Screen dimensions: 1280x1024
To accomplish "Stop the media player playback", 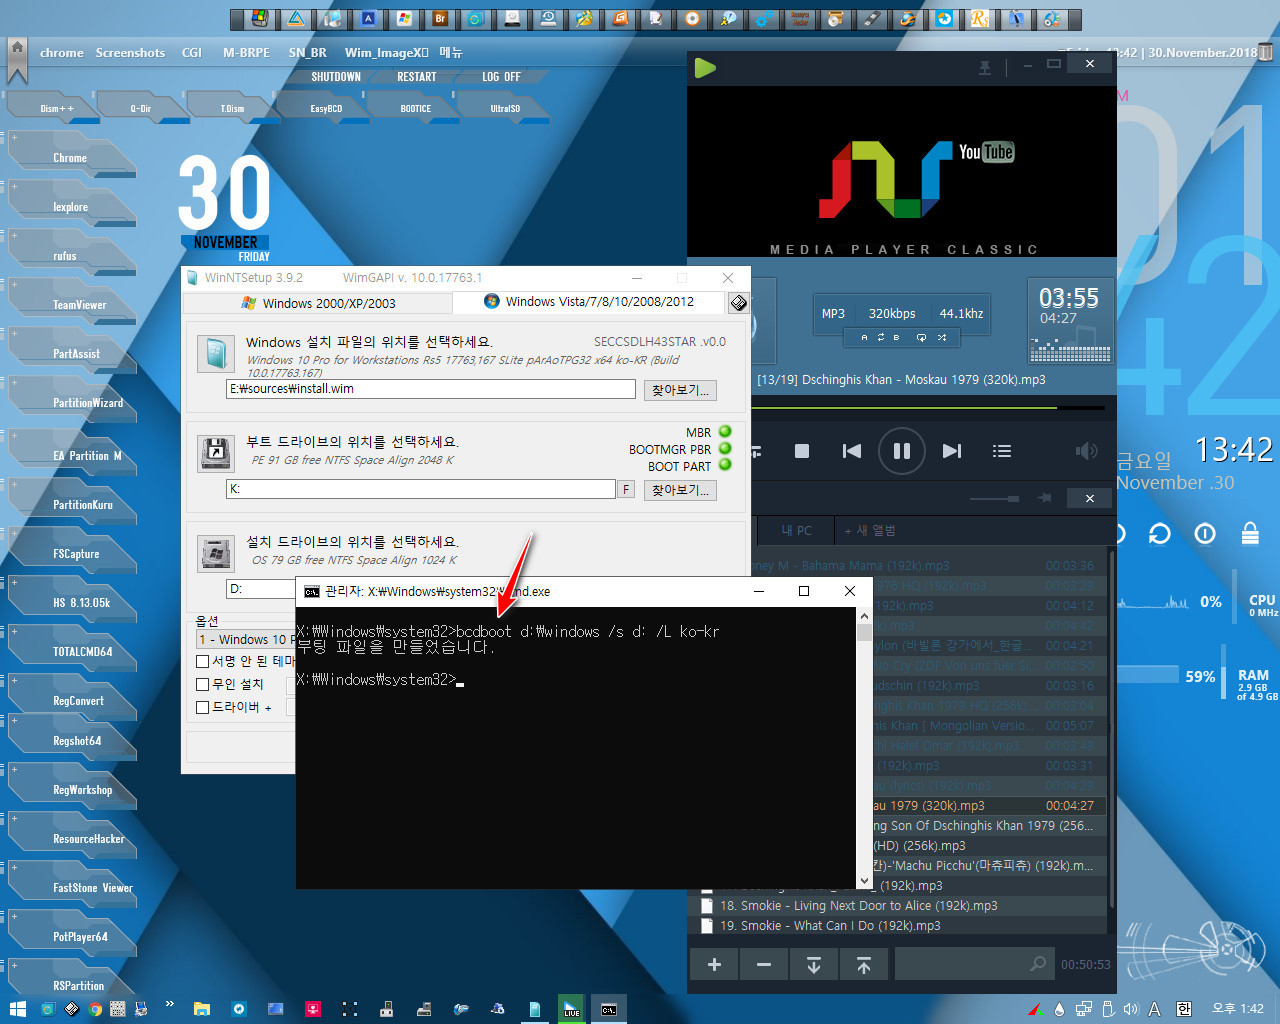I will pyautogui.click(x=801, y=451).
